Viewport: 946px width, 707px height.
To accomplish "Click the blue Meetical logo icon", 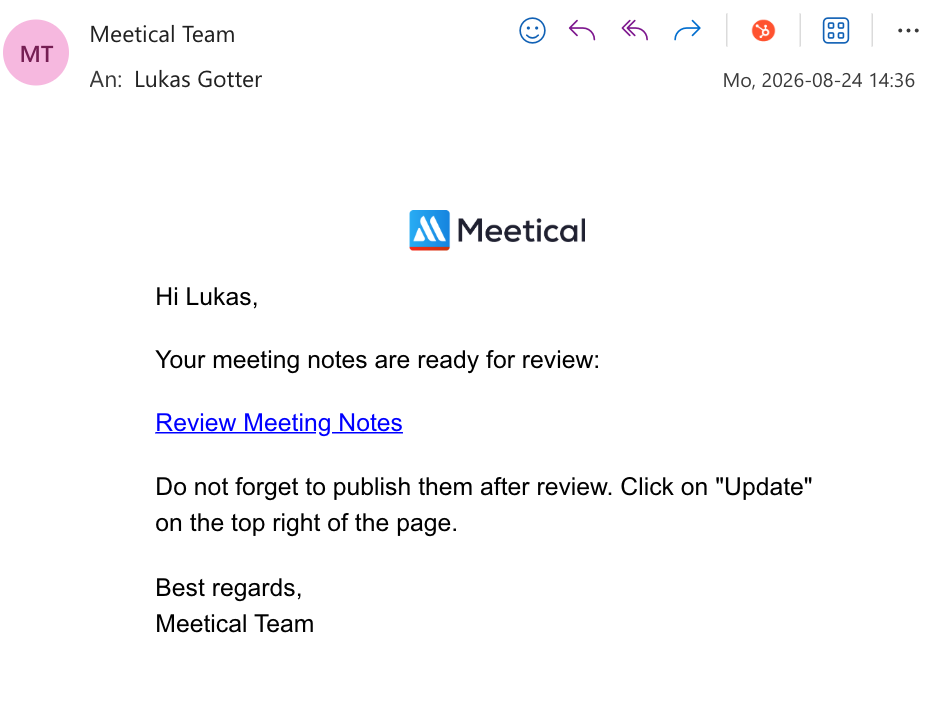I will 429,230.
